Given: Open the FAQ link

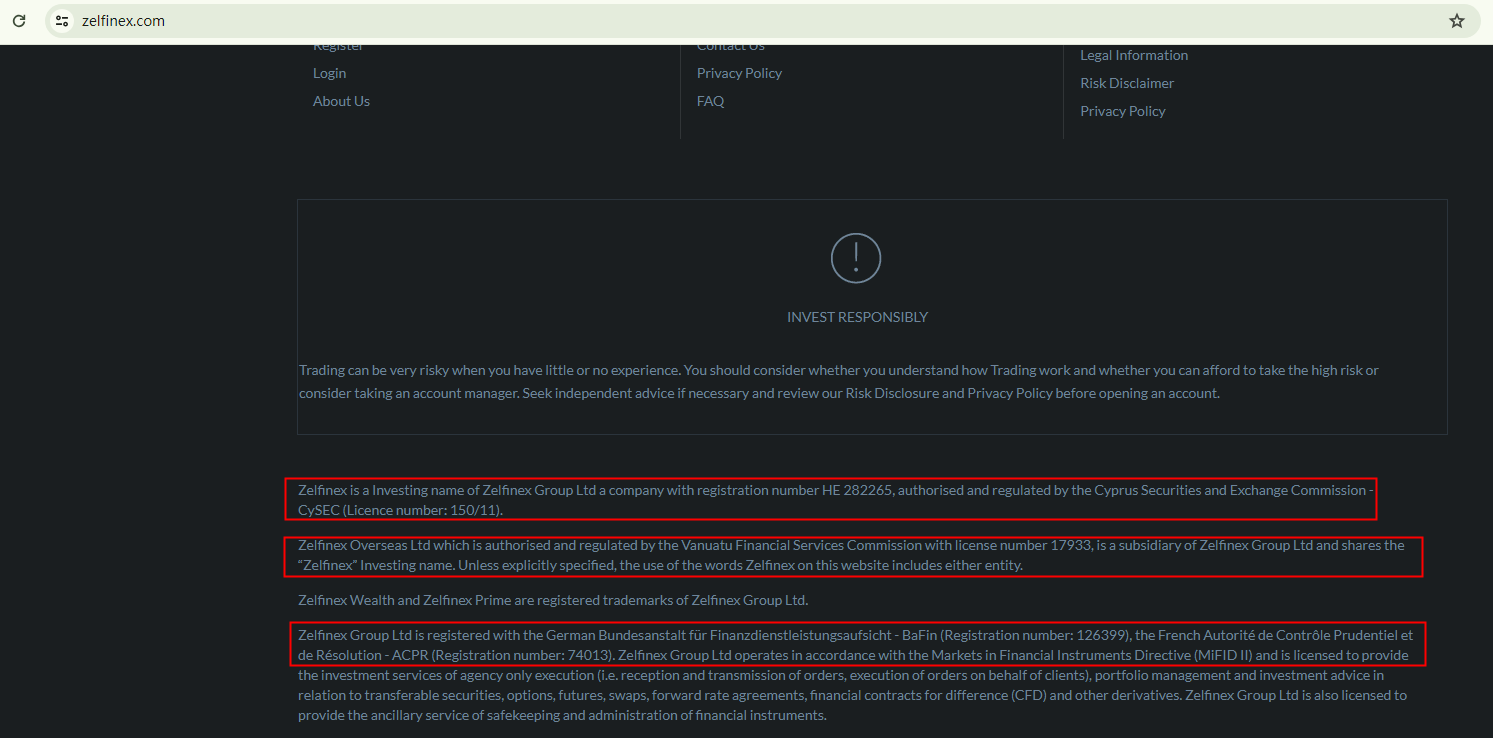Looking at the screenshot, I should 710,101.
